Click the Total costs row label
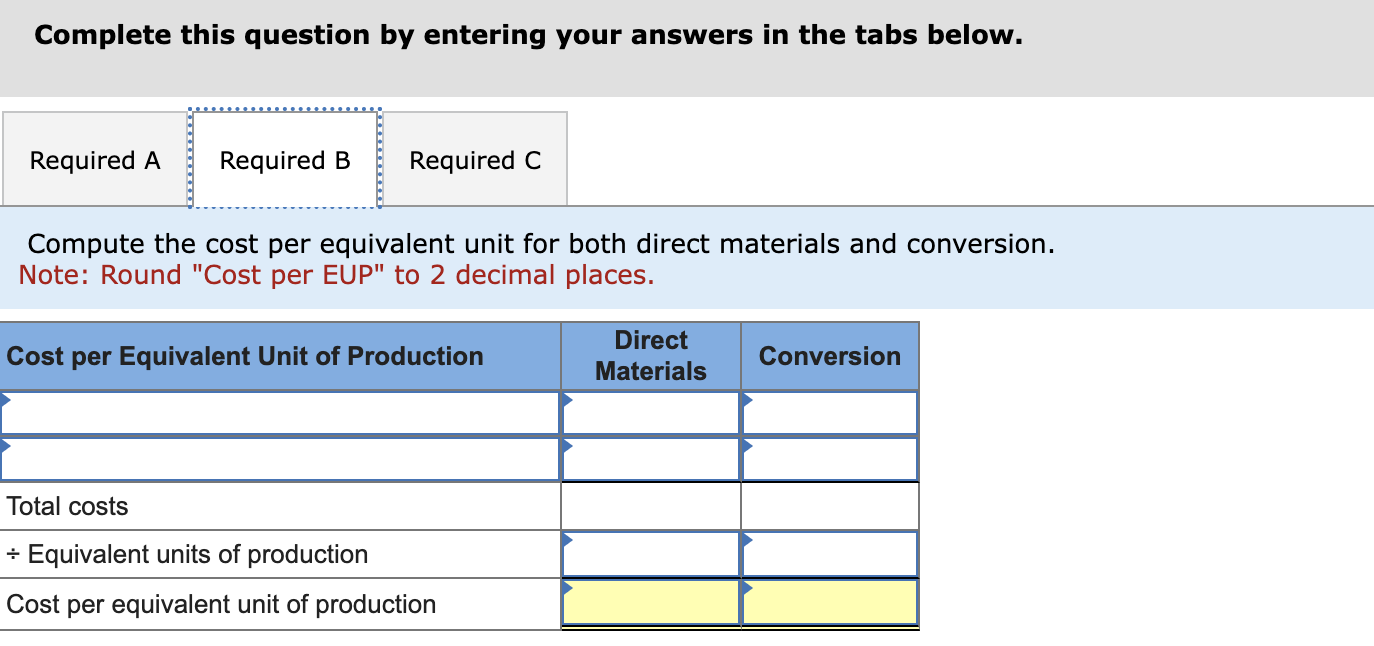 pos(68,506)
